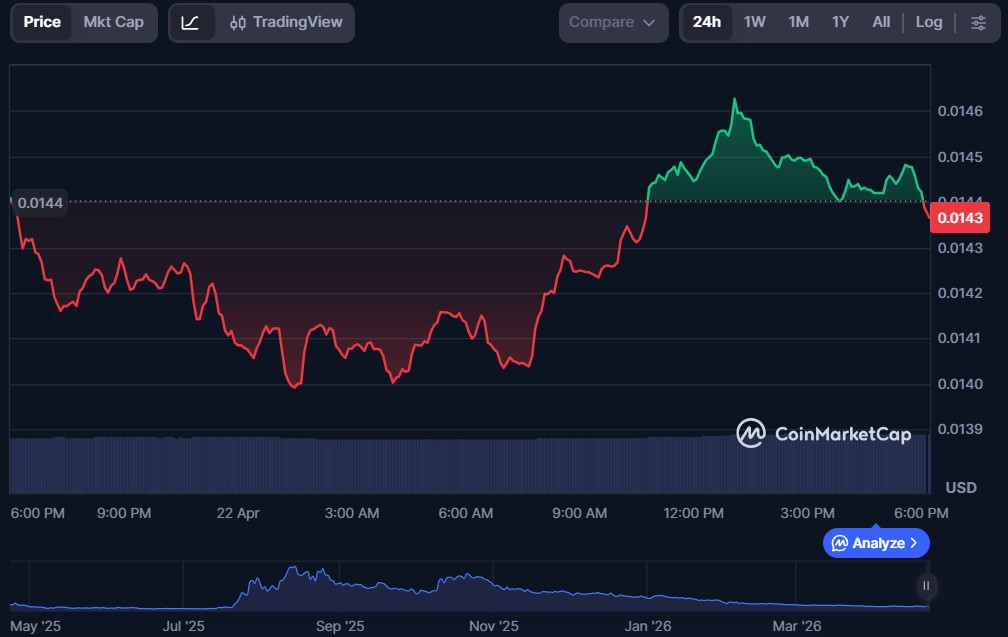
Task: Click the pause-style handle on the range selector
Action: click(x=926, y=586)
